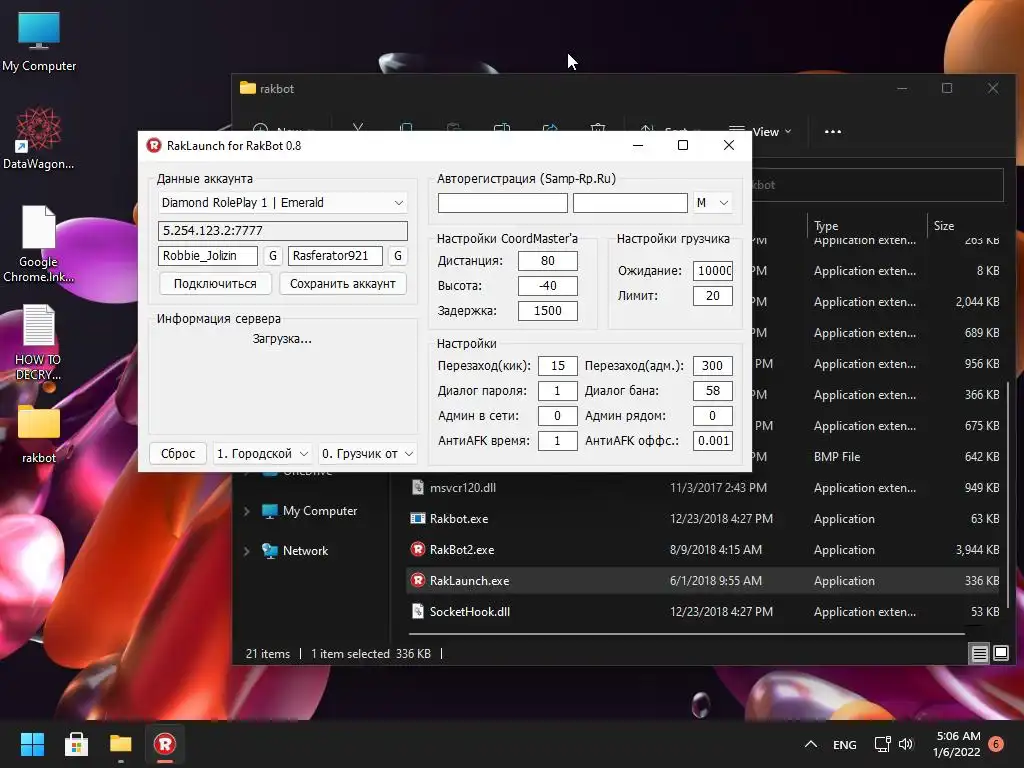Click Админ рядом field
The image size is (1024, 768).
click(x=712, y=415)
